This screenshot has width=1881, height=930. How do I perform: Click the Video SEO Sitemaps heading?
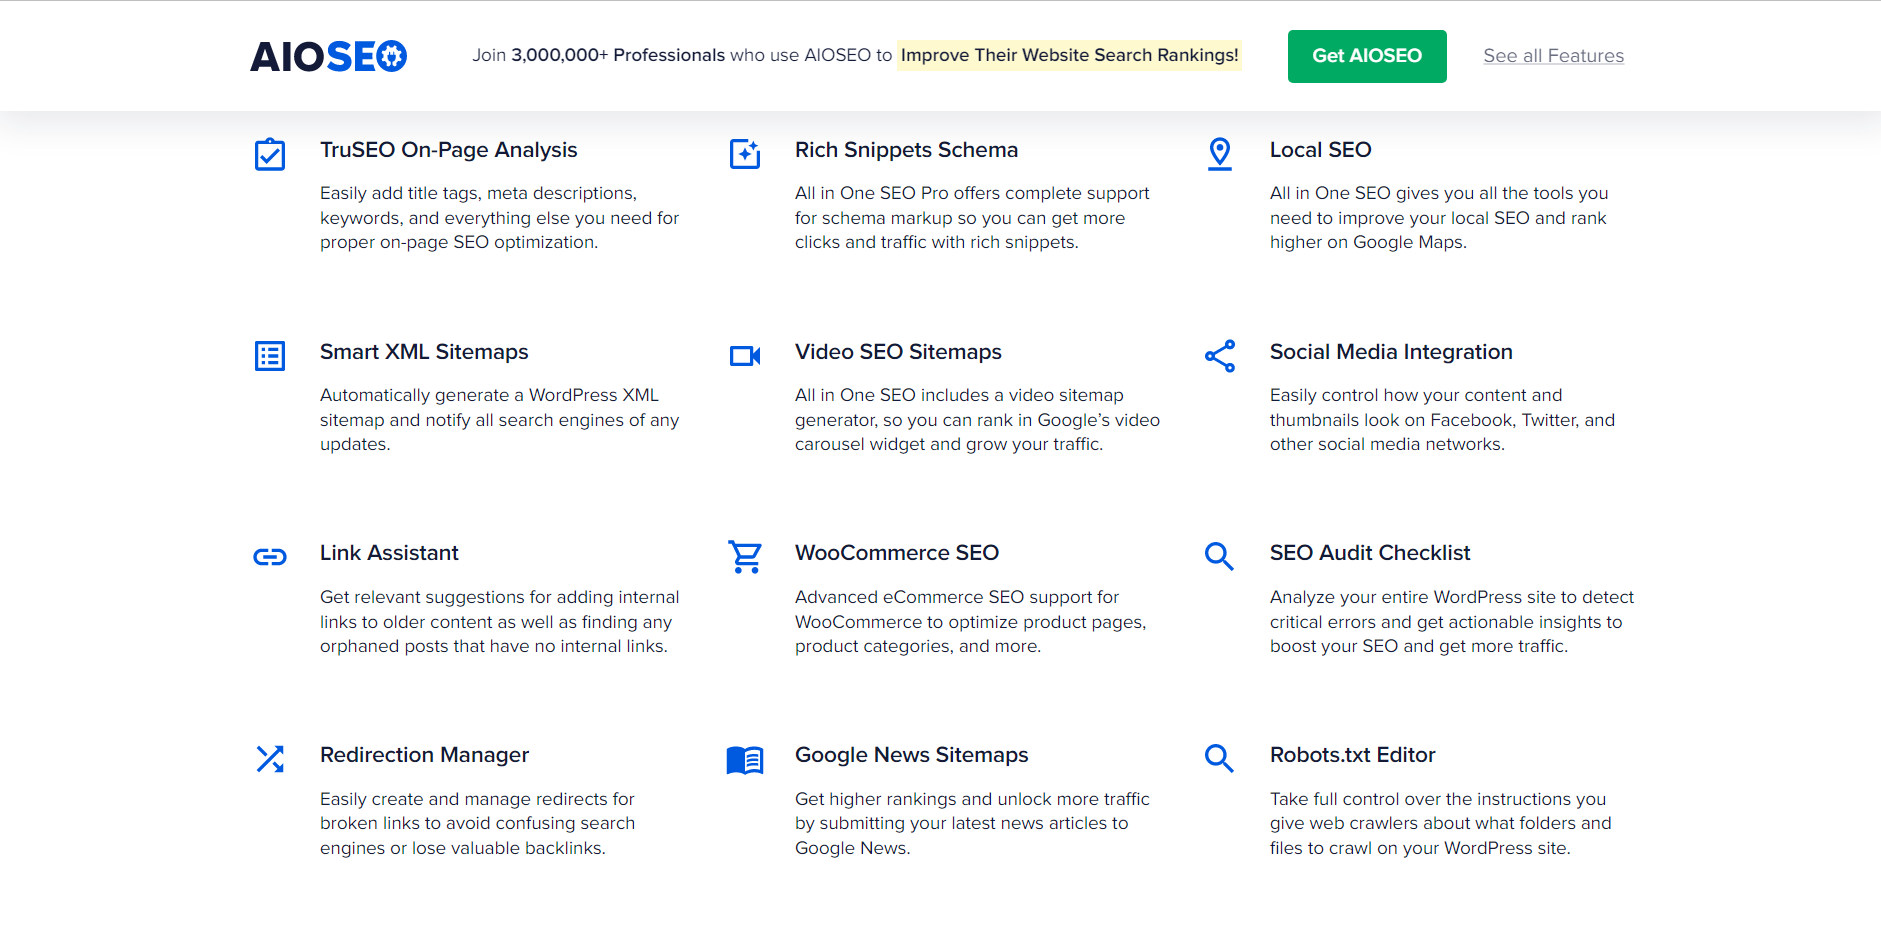(898, 352)
